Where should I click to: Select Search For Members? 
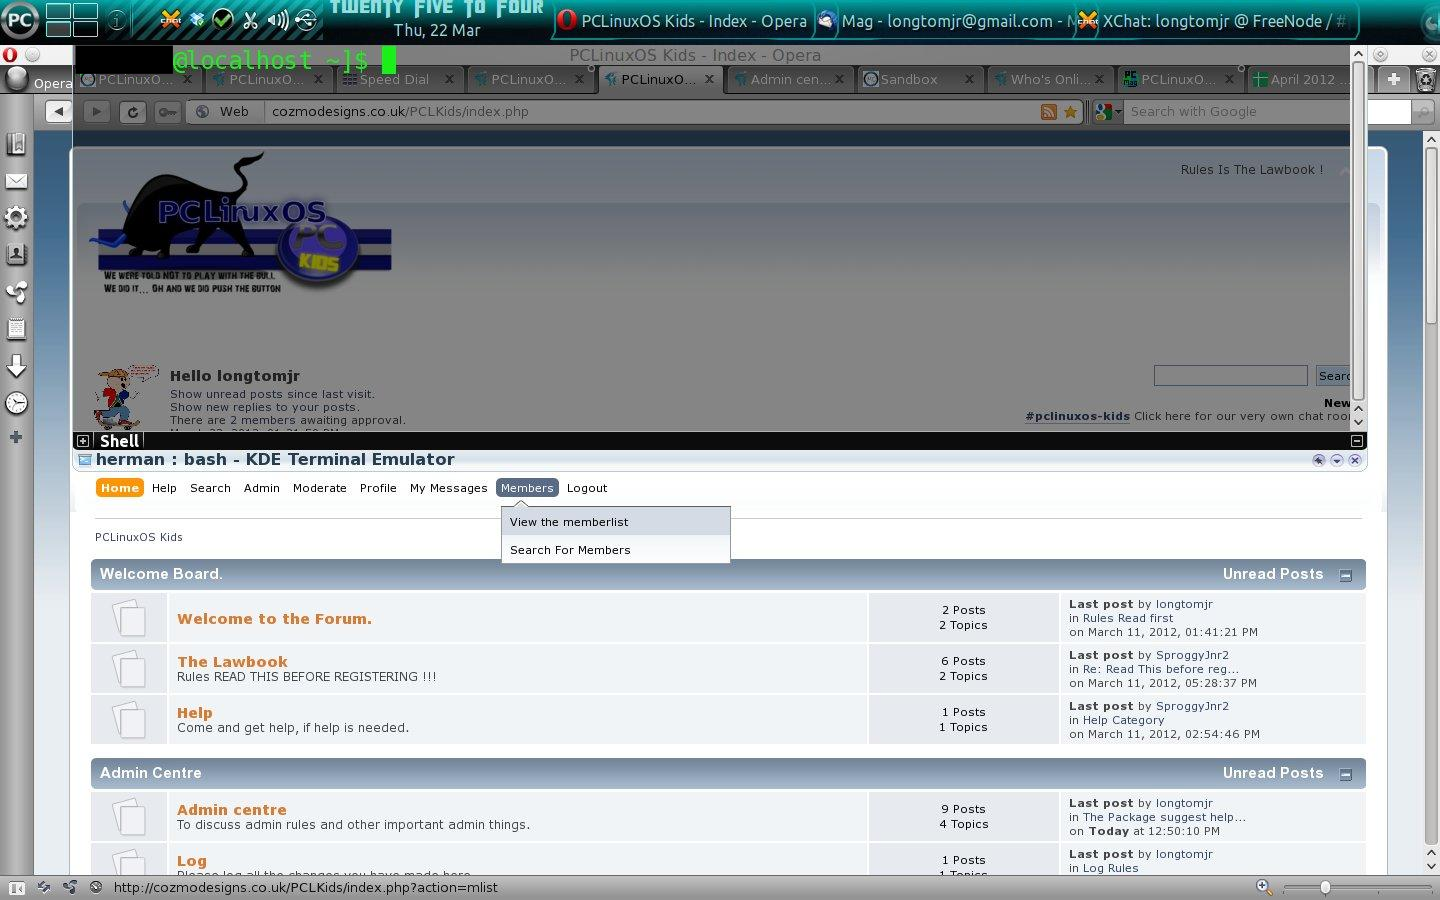coord(616,550)
